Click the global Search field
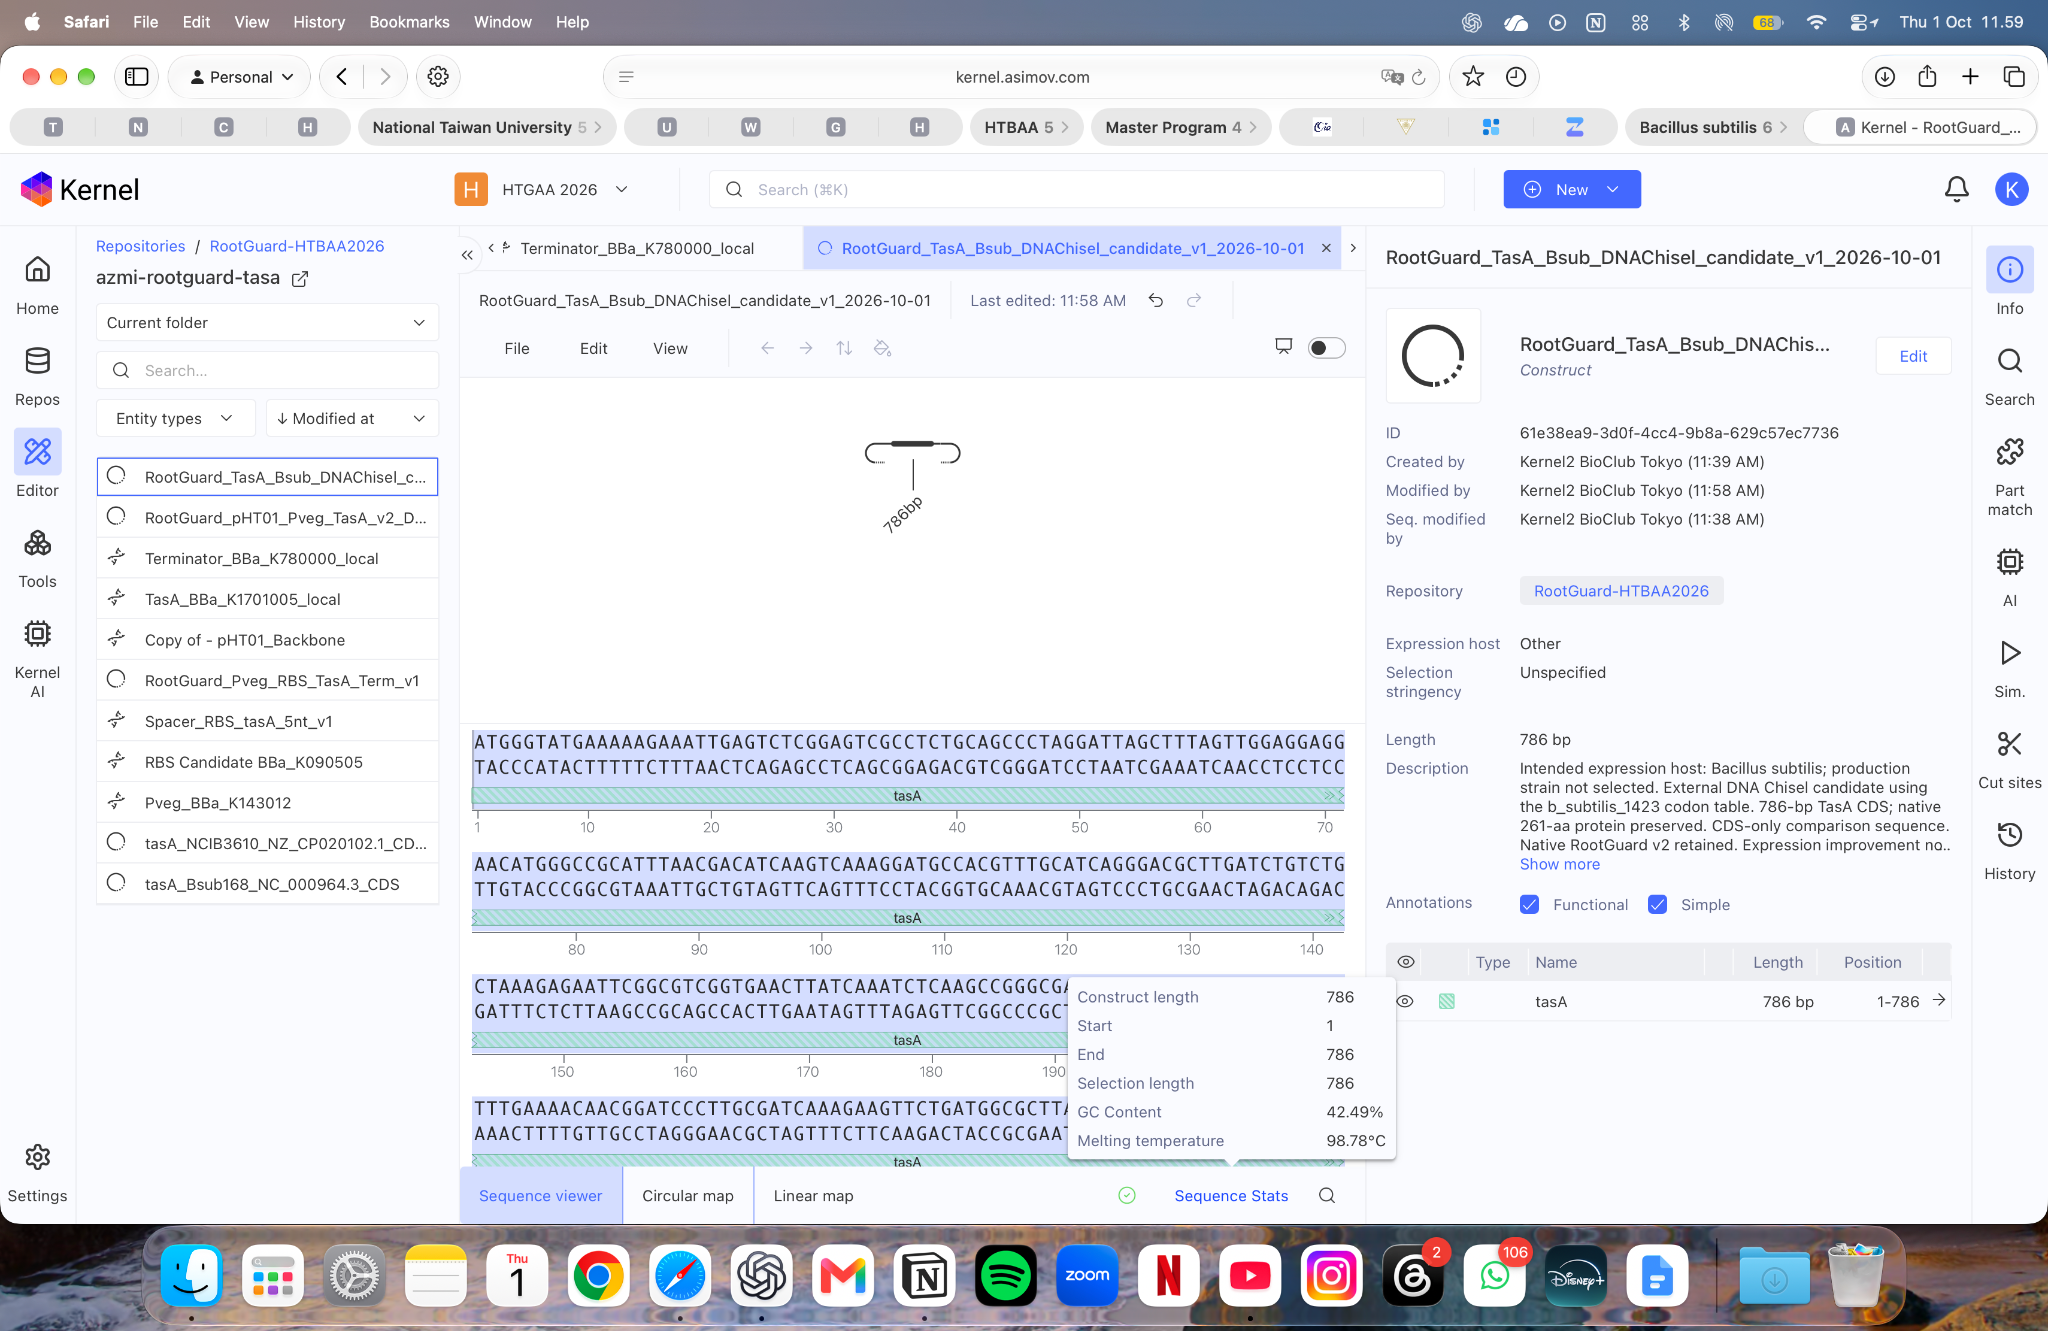 pos(1077,189)
